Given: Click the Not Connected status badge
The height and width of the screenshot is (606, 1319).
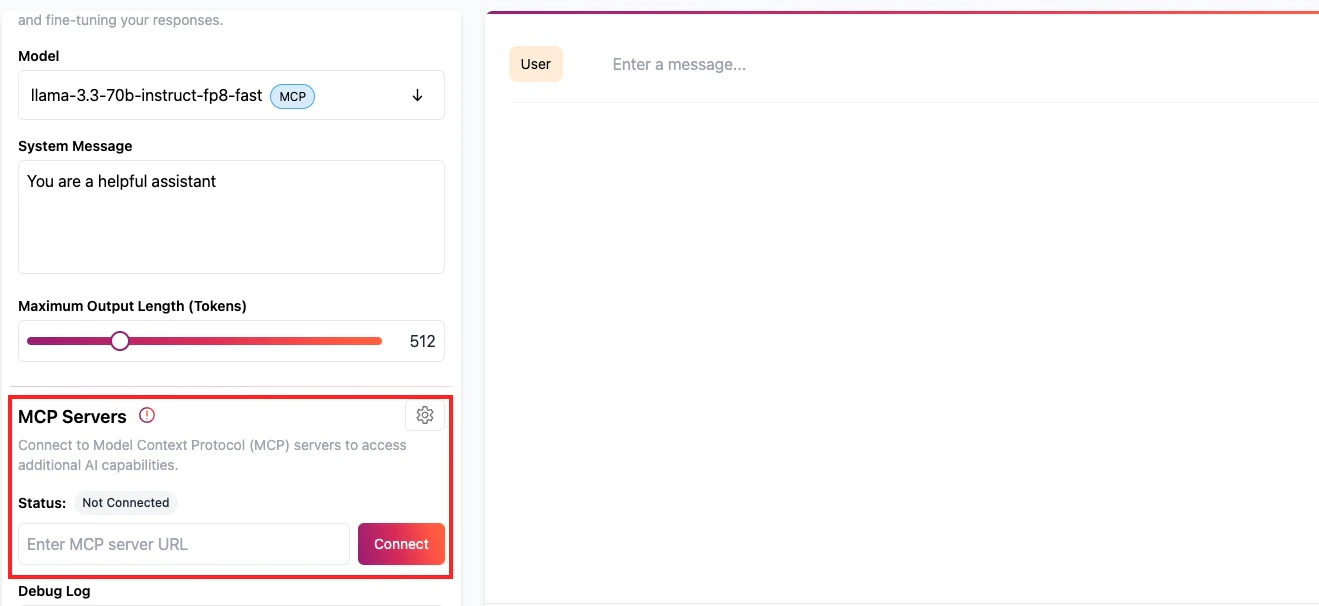Looking at the screenshot, I should pos(126,503).
